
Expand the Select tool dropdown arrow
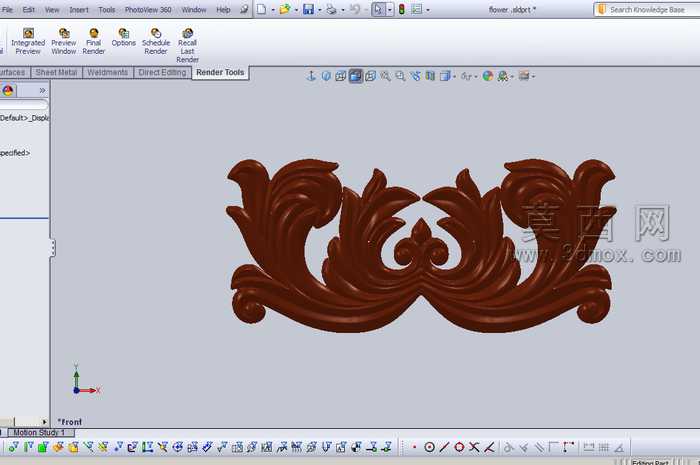(x=389, y=9)
